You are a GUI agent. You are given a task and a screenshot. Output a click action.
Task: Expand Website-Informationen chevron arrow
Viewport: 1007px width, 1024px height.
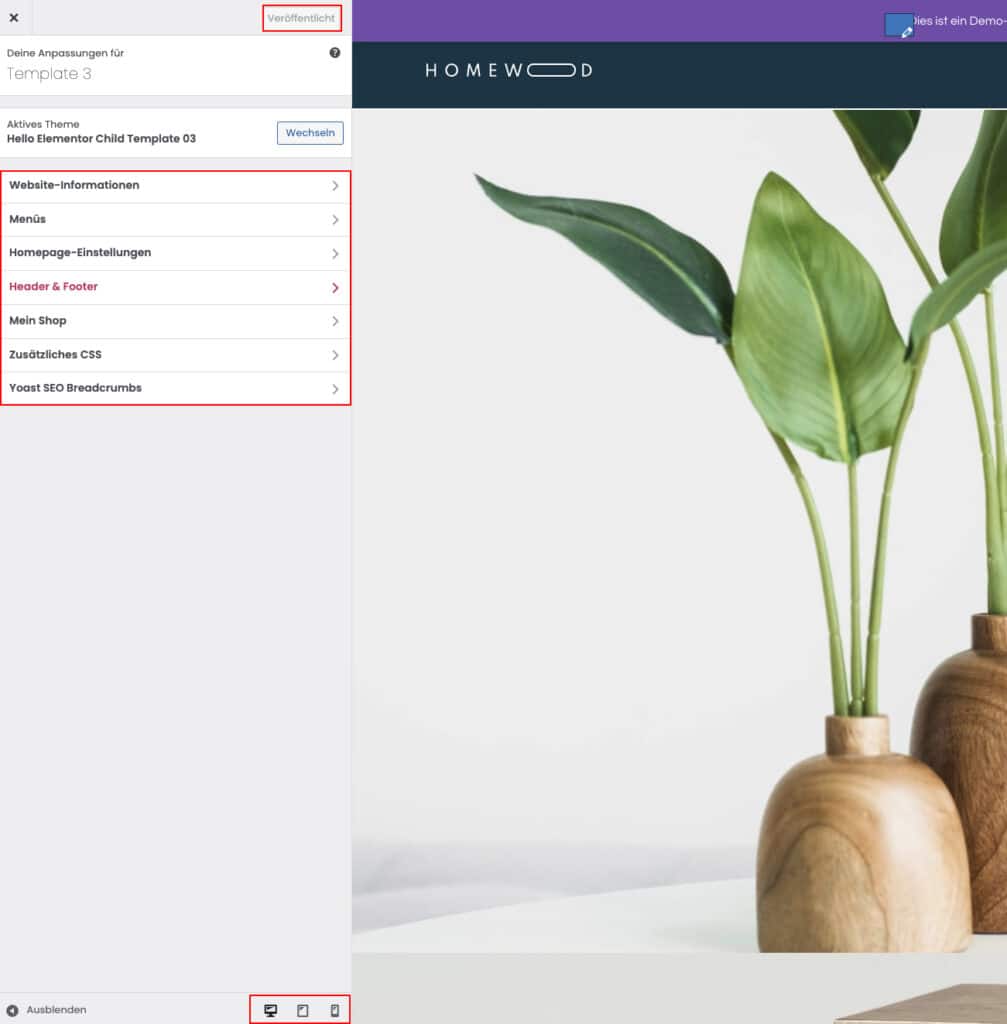(335, 186)
